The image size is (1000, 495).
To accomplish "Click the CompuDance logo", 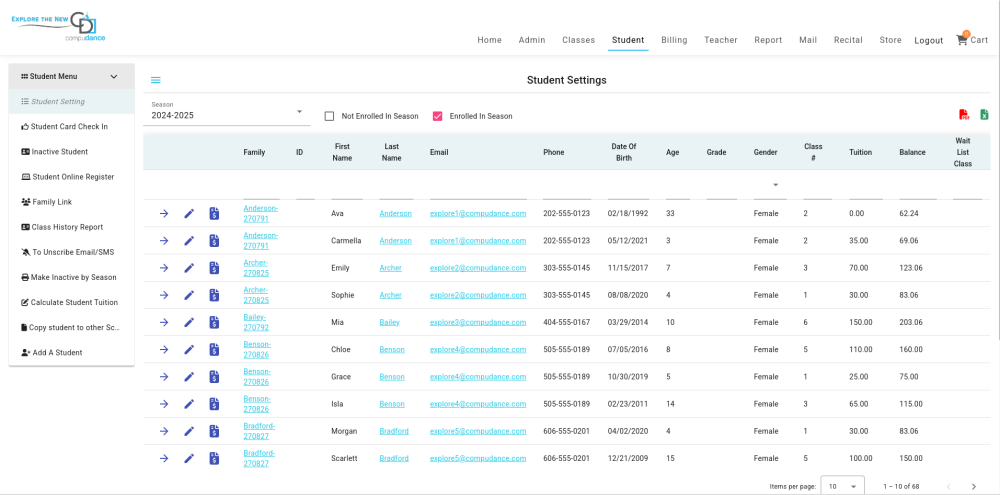I will point(59,26).
